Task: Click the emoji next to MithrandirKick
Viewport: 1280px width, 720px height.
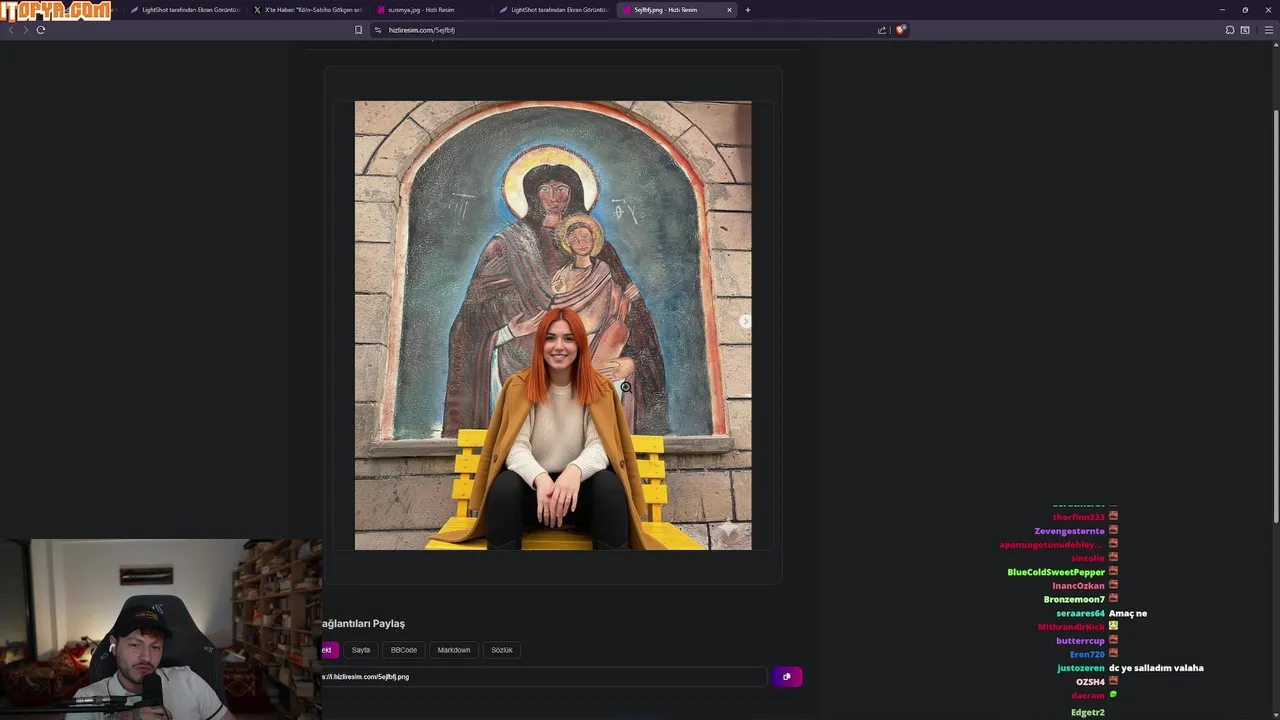Action: coord(1113,626)
